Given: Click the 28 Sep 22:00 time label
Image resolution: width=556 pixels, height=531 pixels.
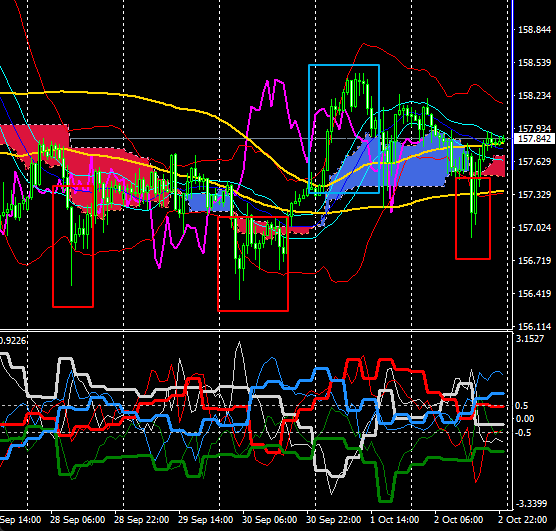Looking at the screenshot, I should (141, 520).
